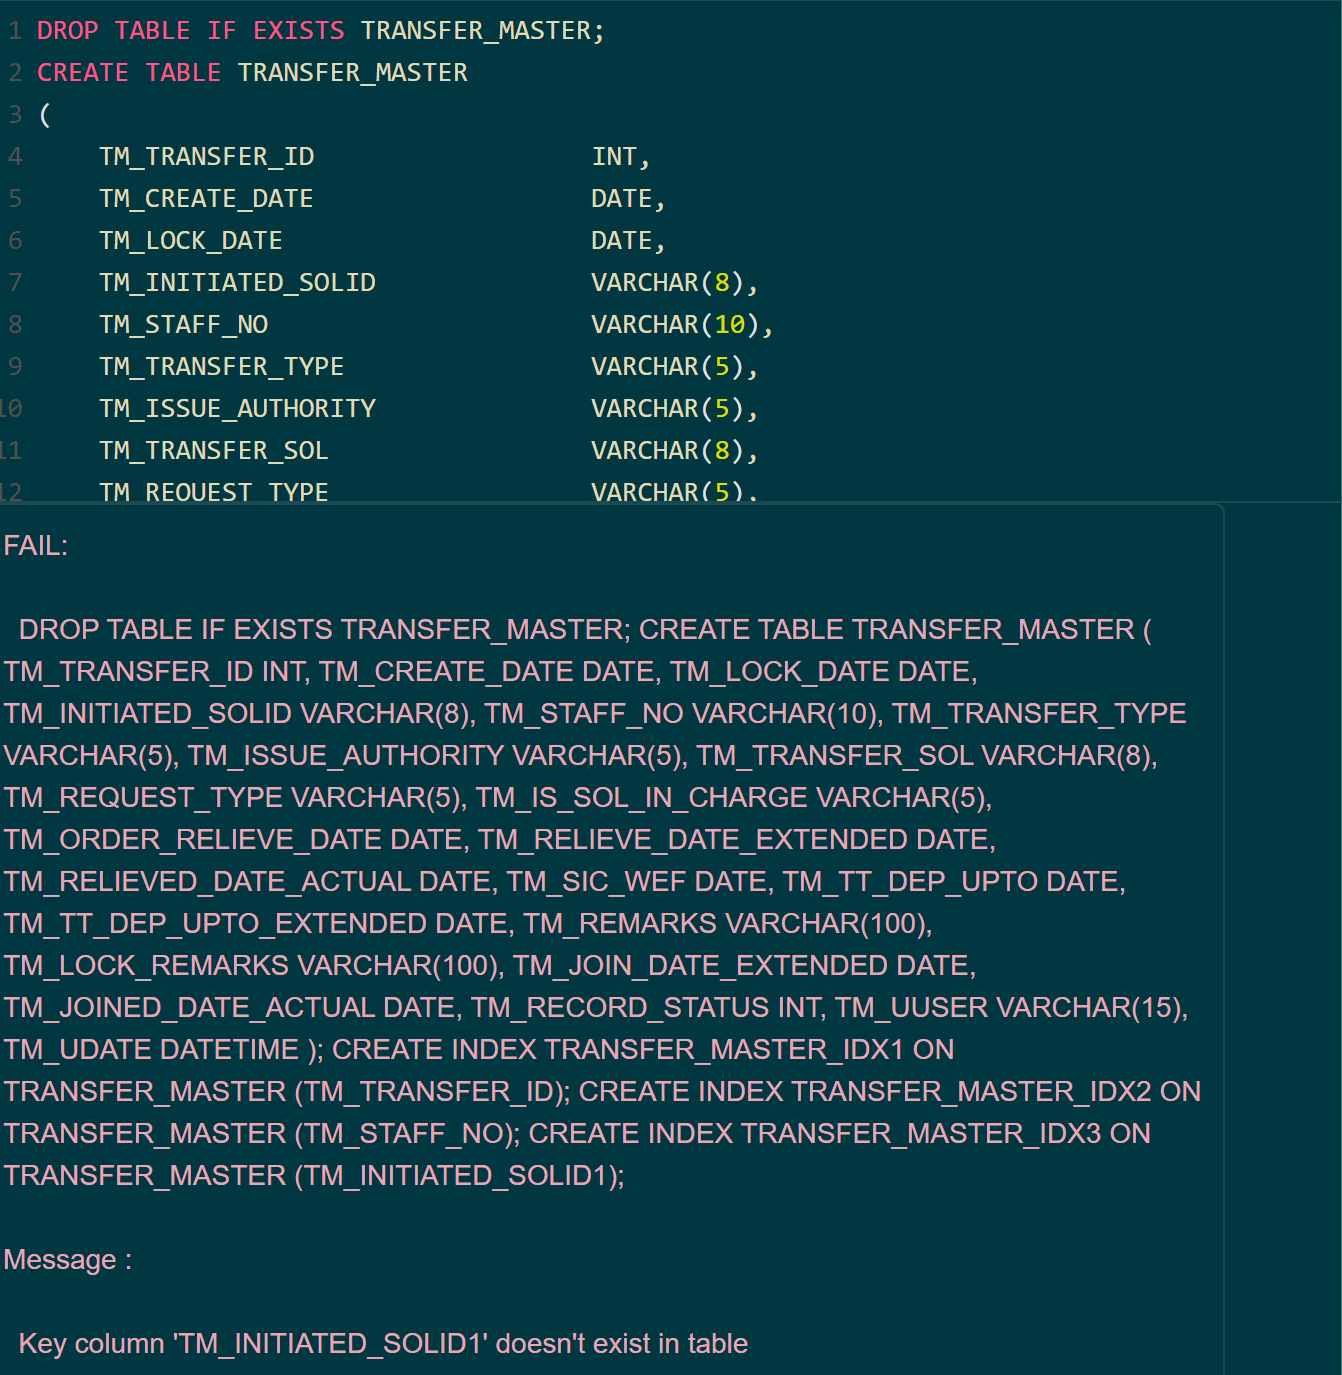Click TM_ISSUE_AUTHORITY on line 10

pyautogui.click(x=237, y=408)
